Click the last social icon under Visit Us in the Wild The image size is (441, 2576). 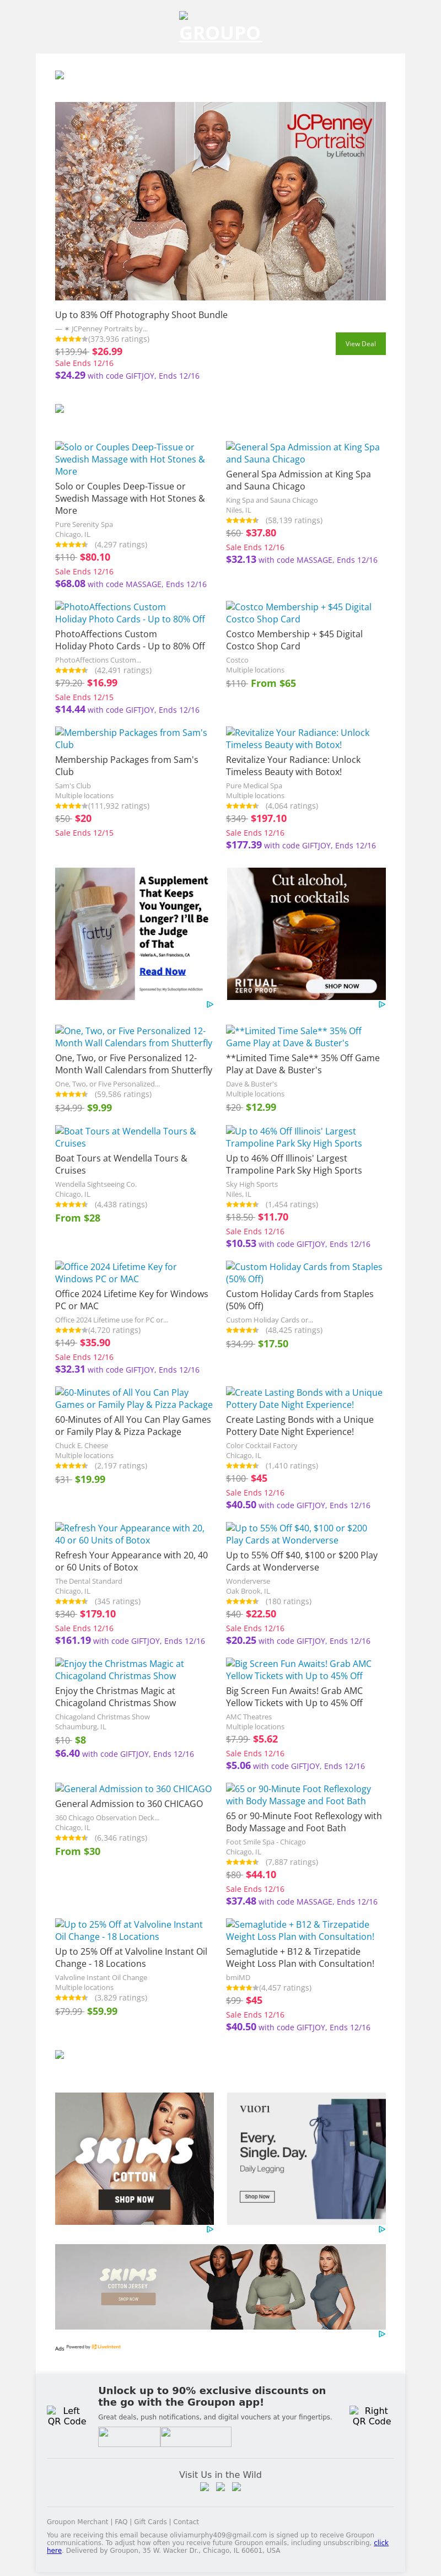[236, 2487]
